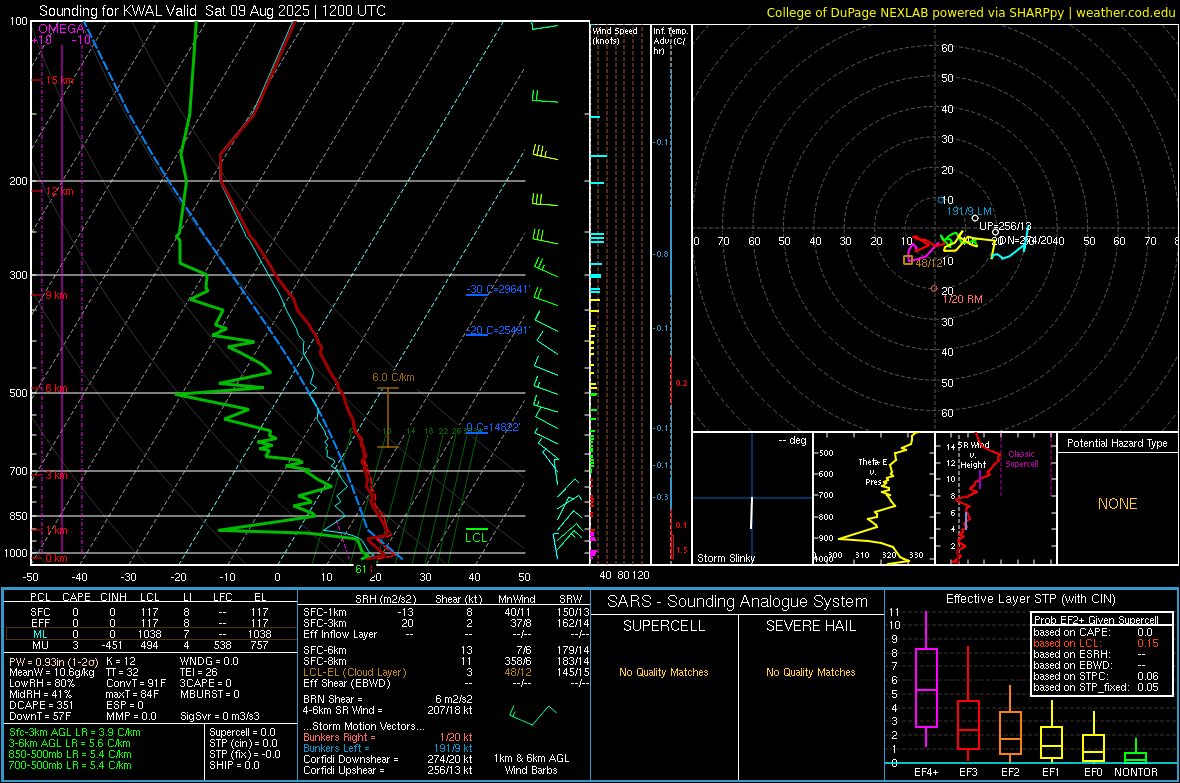Click the Storm Slinky label

coord(725,558)
